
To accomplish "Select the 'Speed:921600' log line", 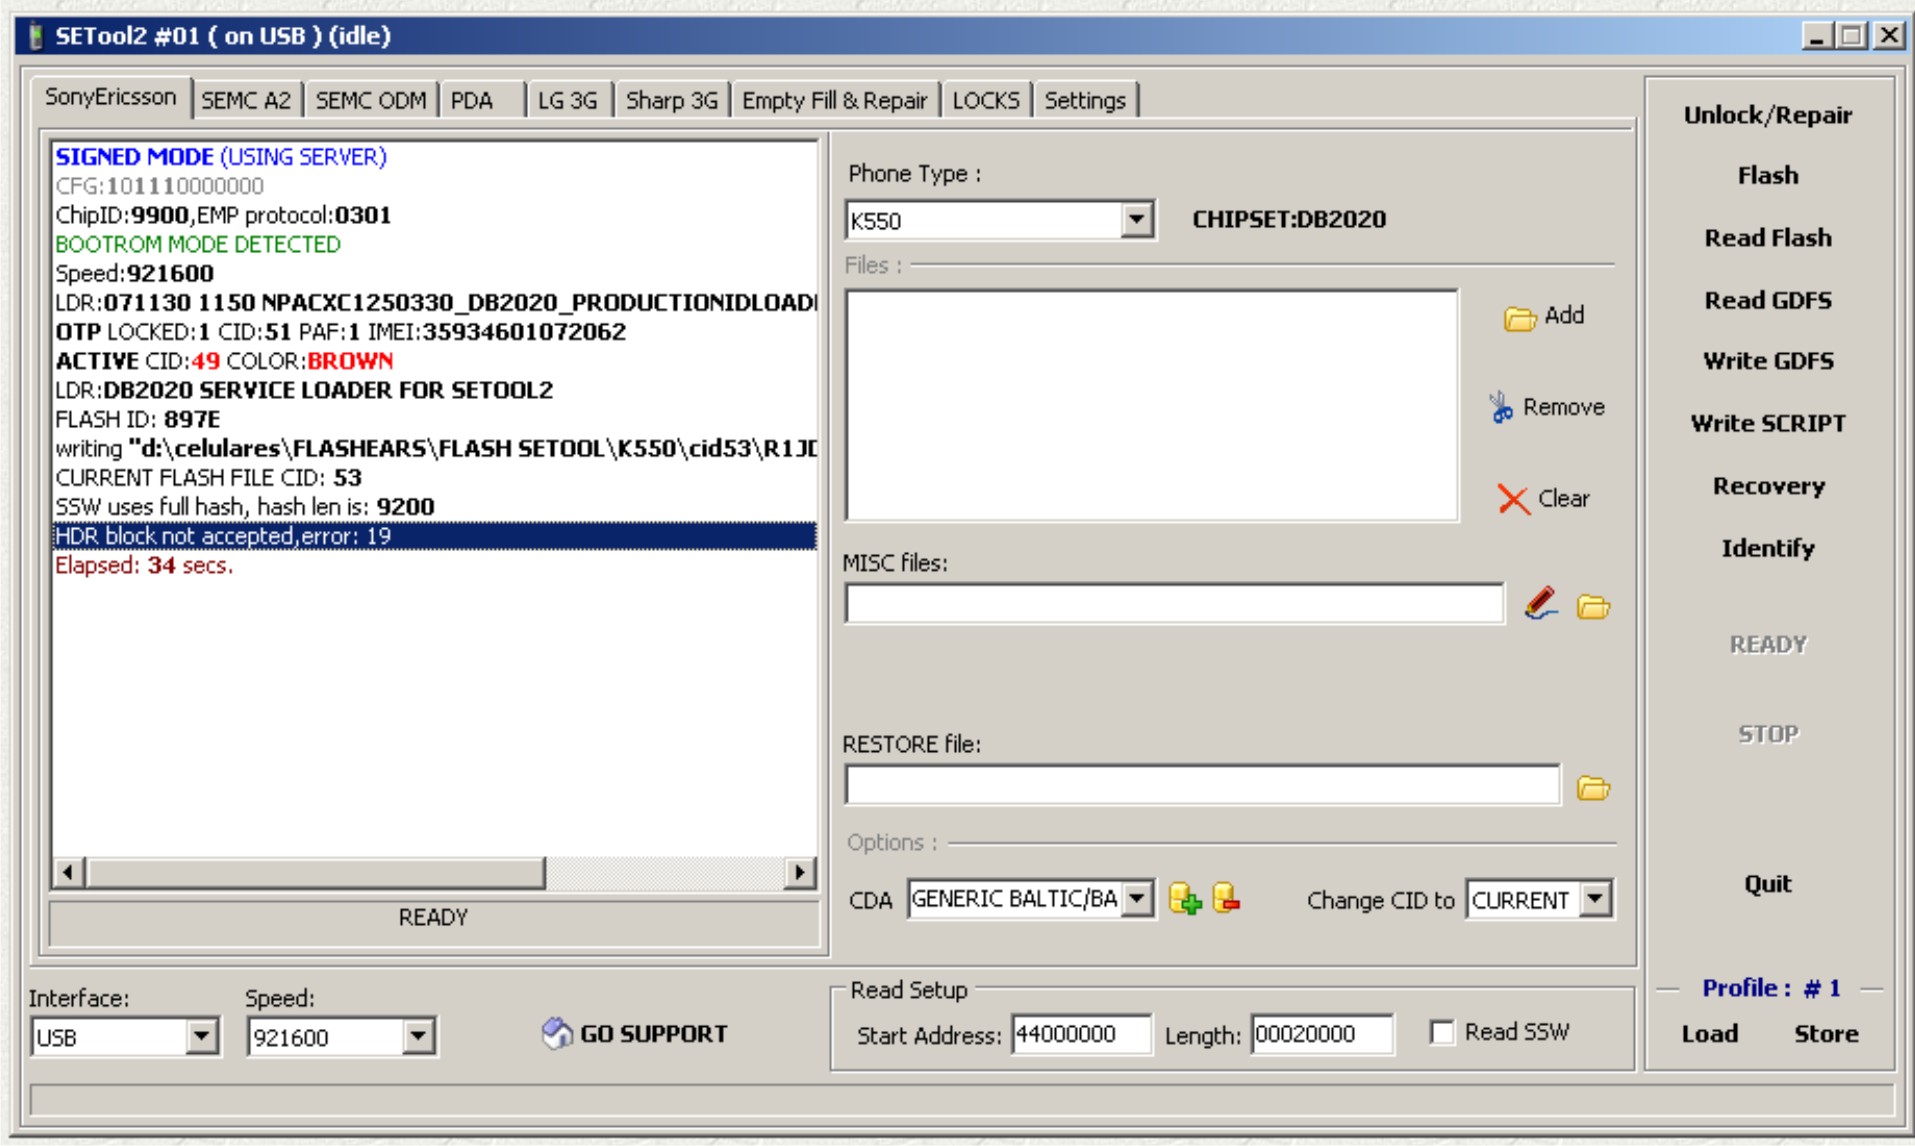I will pyautogui.click(x=134, y=273).
